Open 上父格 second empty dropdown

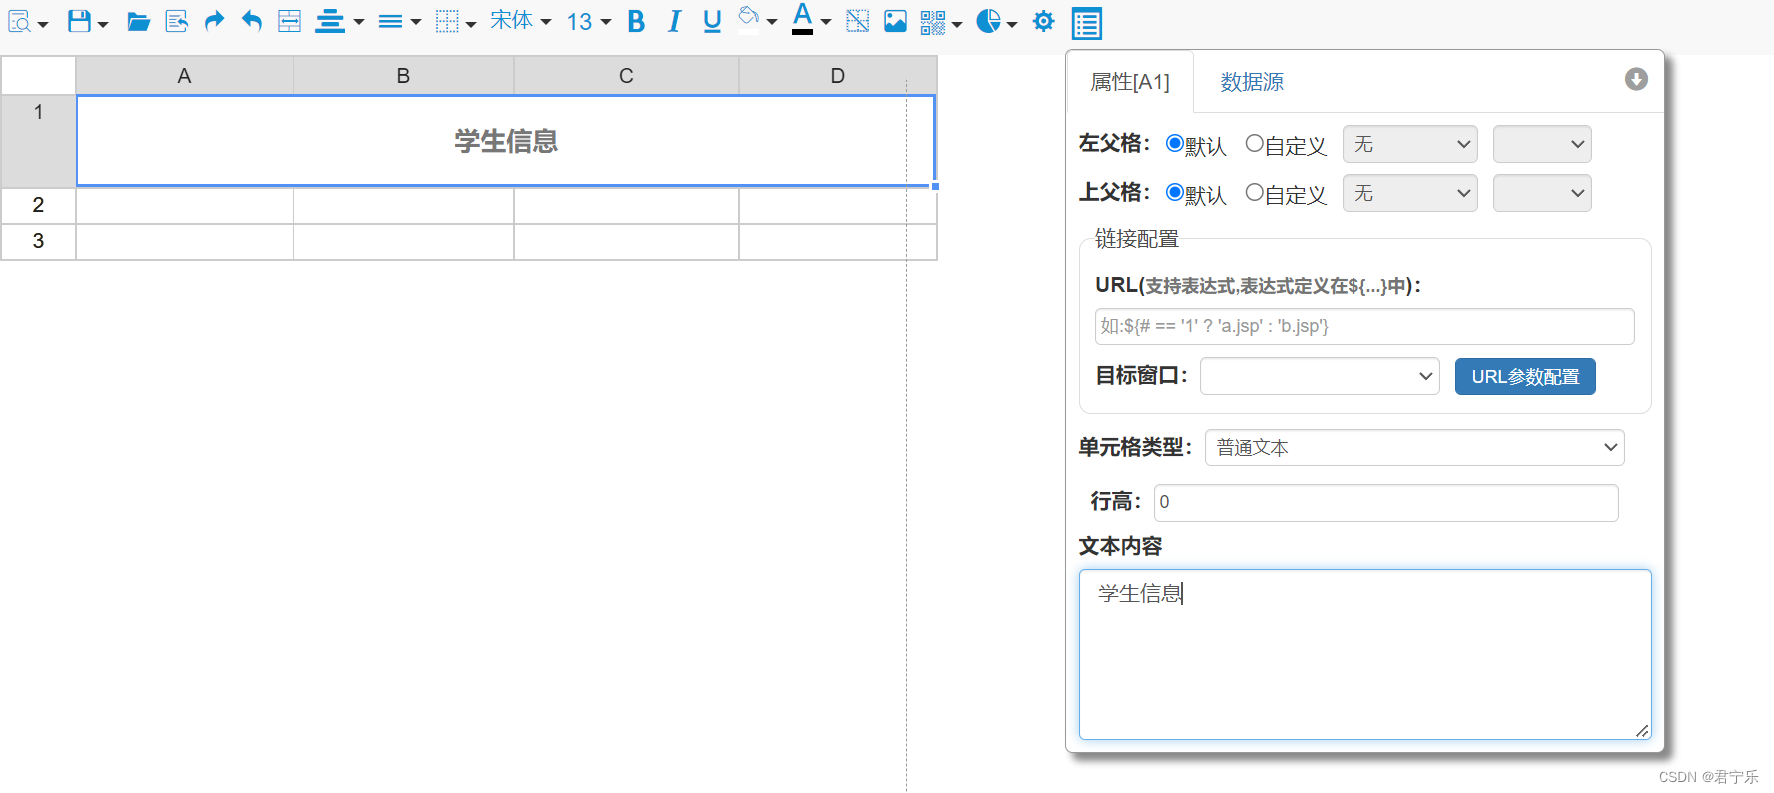[1542, 193]
